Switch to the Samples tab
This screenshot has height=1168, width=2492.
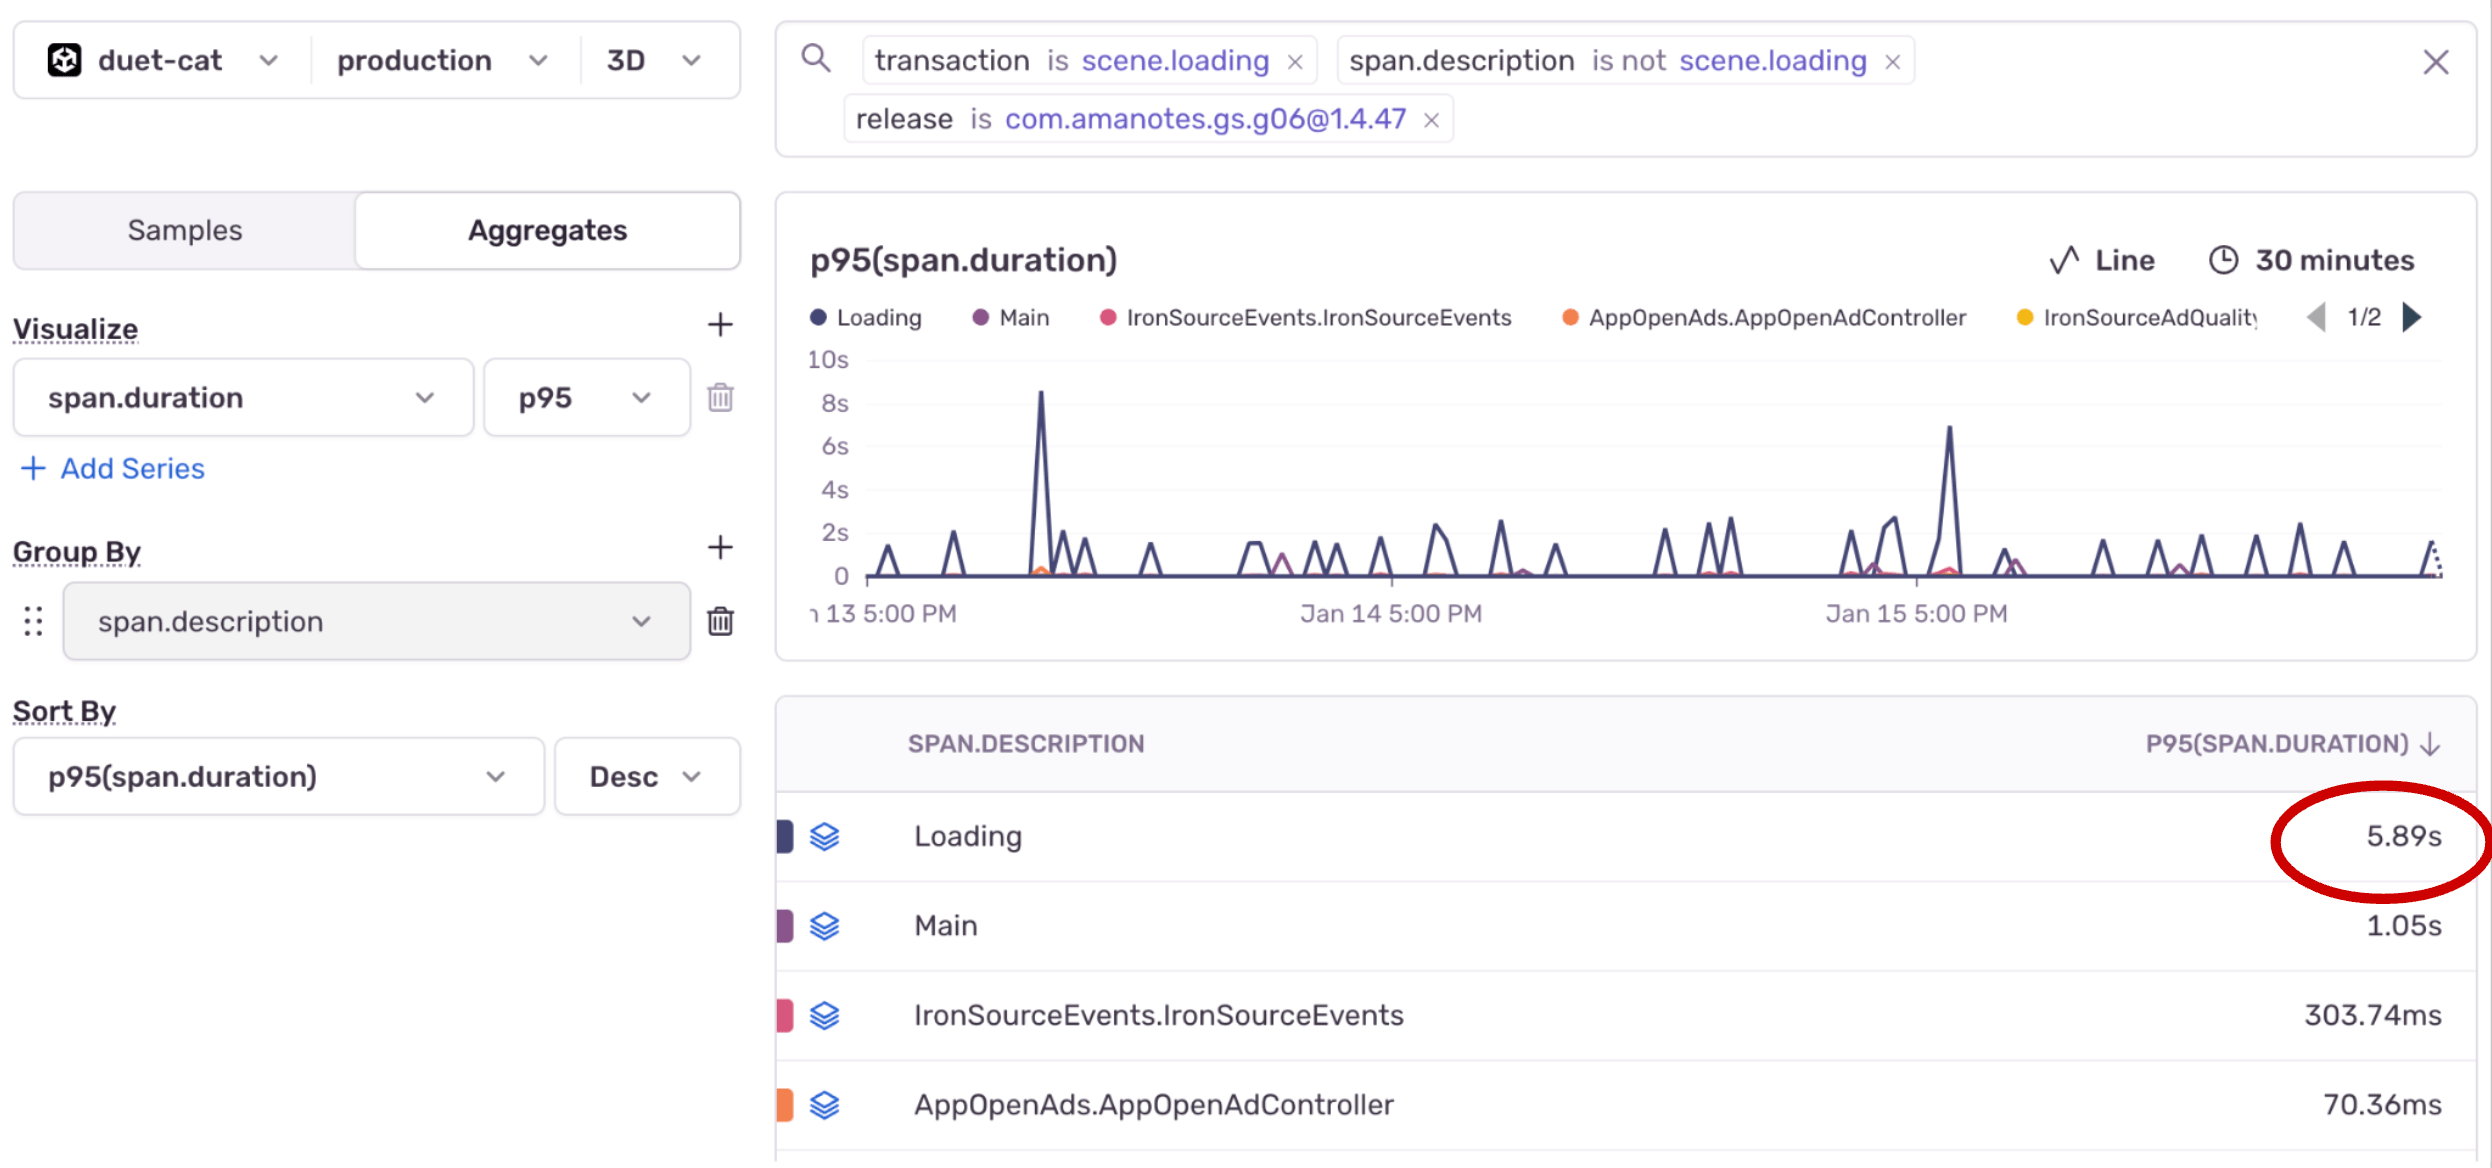pyautogui.click(x=185, y=231)
